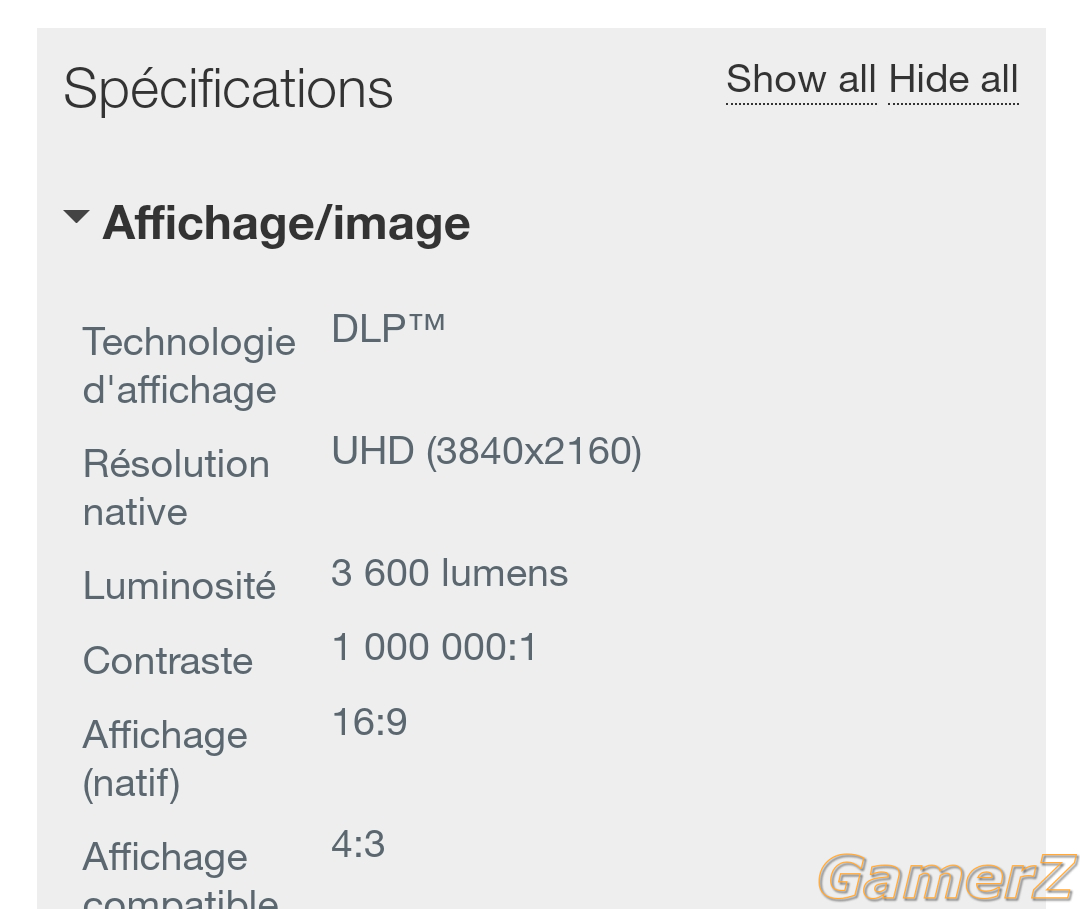Image resolution: width=1080 pixels, height=909 pixels.
Task: Click the Spécifications heading
Action: 228,89
